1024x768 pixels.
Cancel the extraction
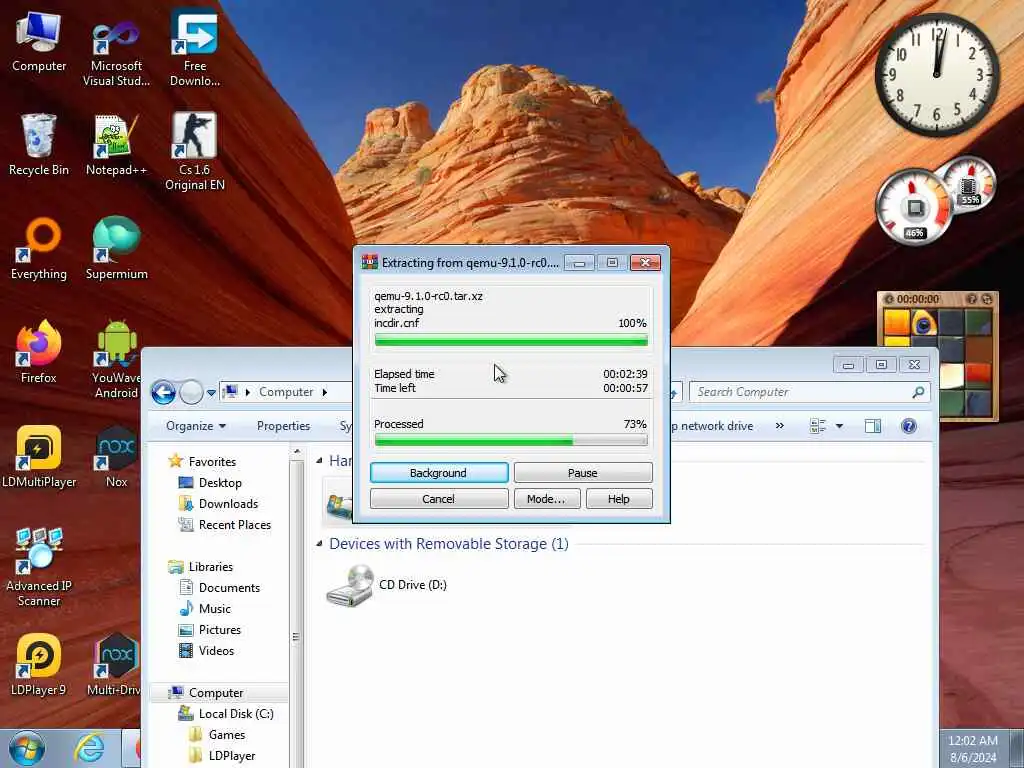tap(439, 499)
